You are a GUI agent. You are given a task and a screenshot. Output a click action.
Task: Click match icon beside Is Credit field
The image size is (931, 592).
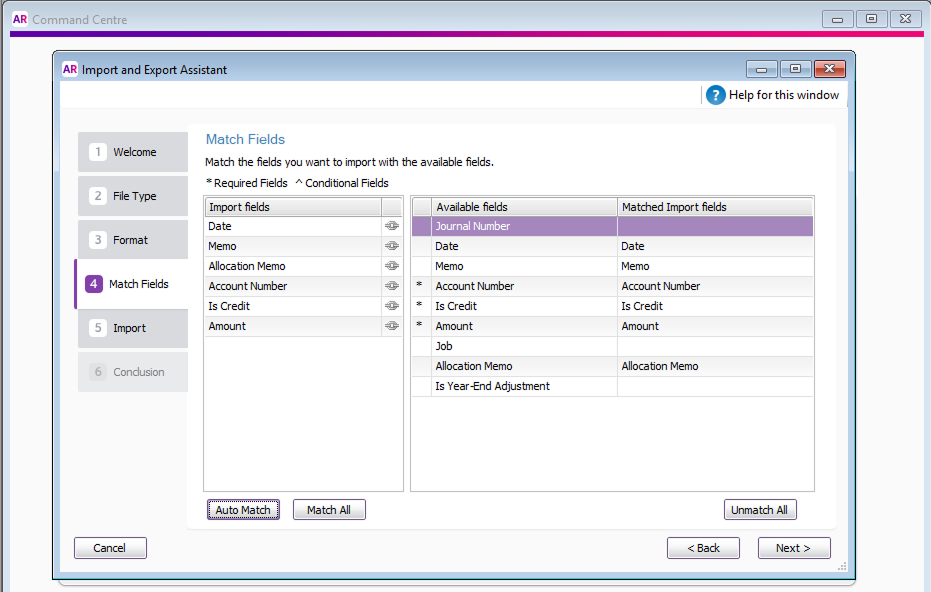click(391, 306)
